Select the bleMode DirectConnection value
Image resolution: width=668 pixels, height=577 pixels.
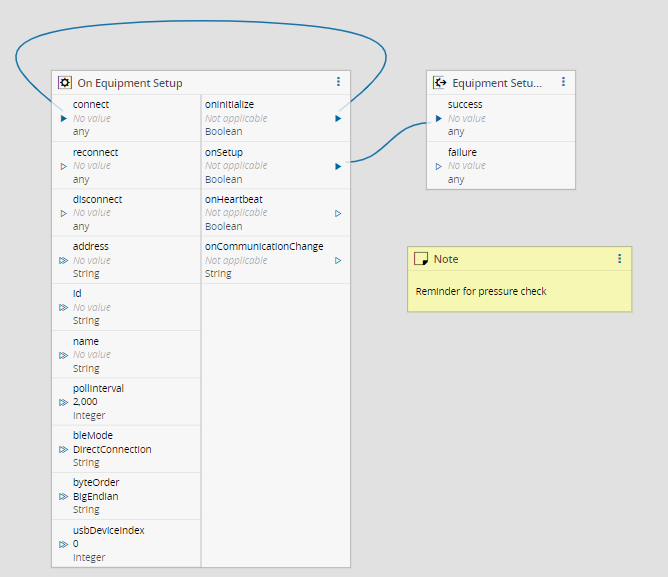click(x=112, y=449)
